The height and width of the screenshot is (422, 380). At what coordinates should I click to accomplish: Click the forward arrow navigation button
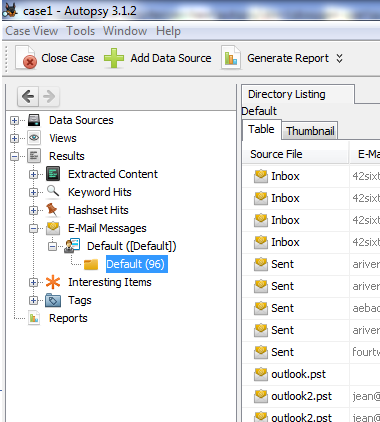coord(49,97)
